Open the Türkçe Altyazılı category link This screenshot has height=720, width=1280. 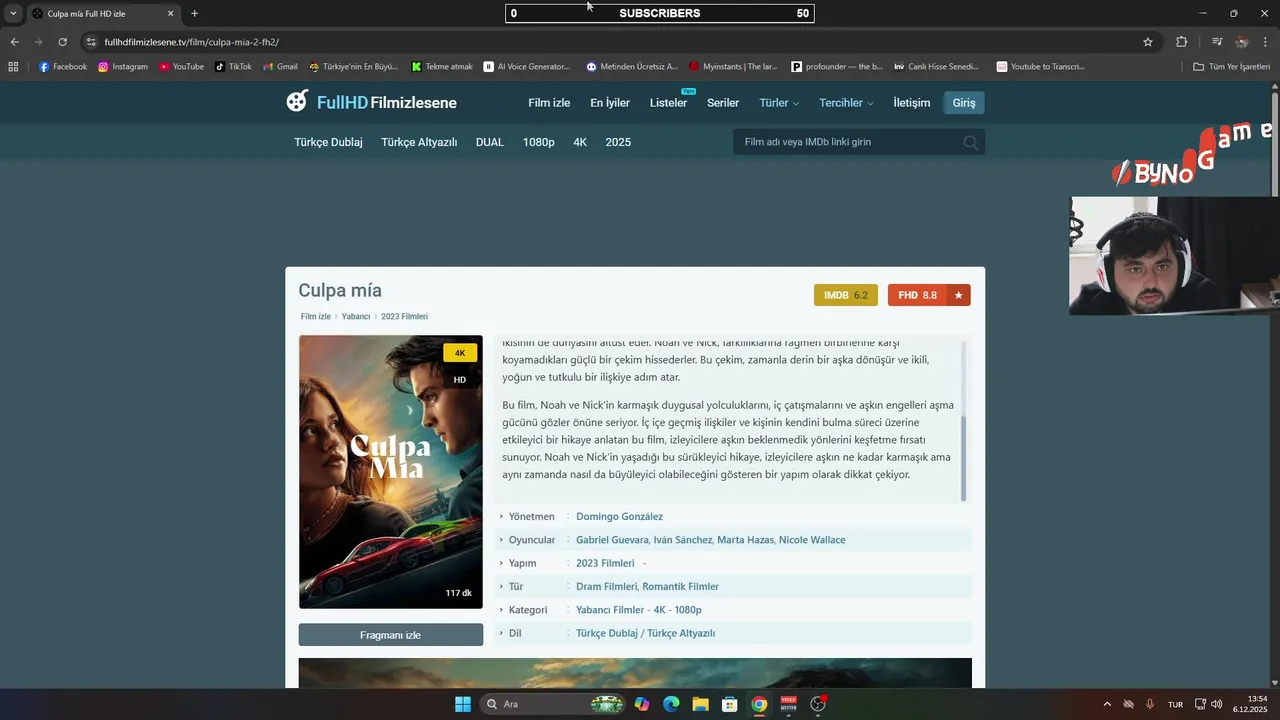coord(419,142)
